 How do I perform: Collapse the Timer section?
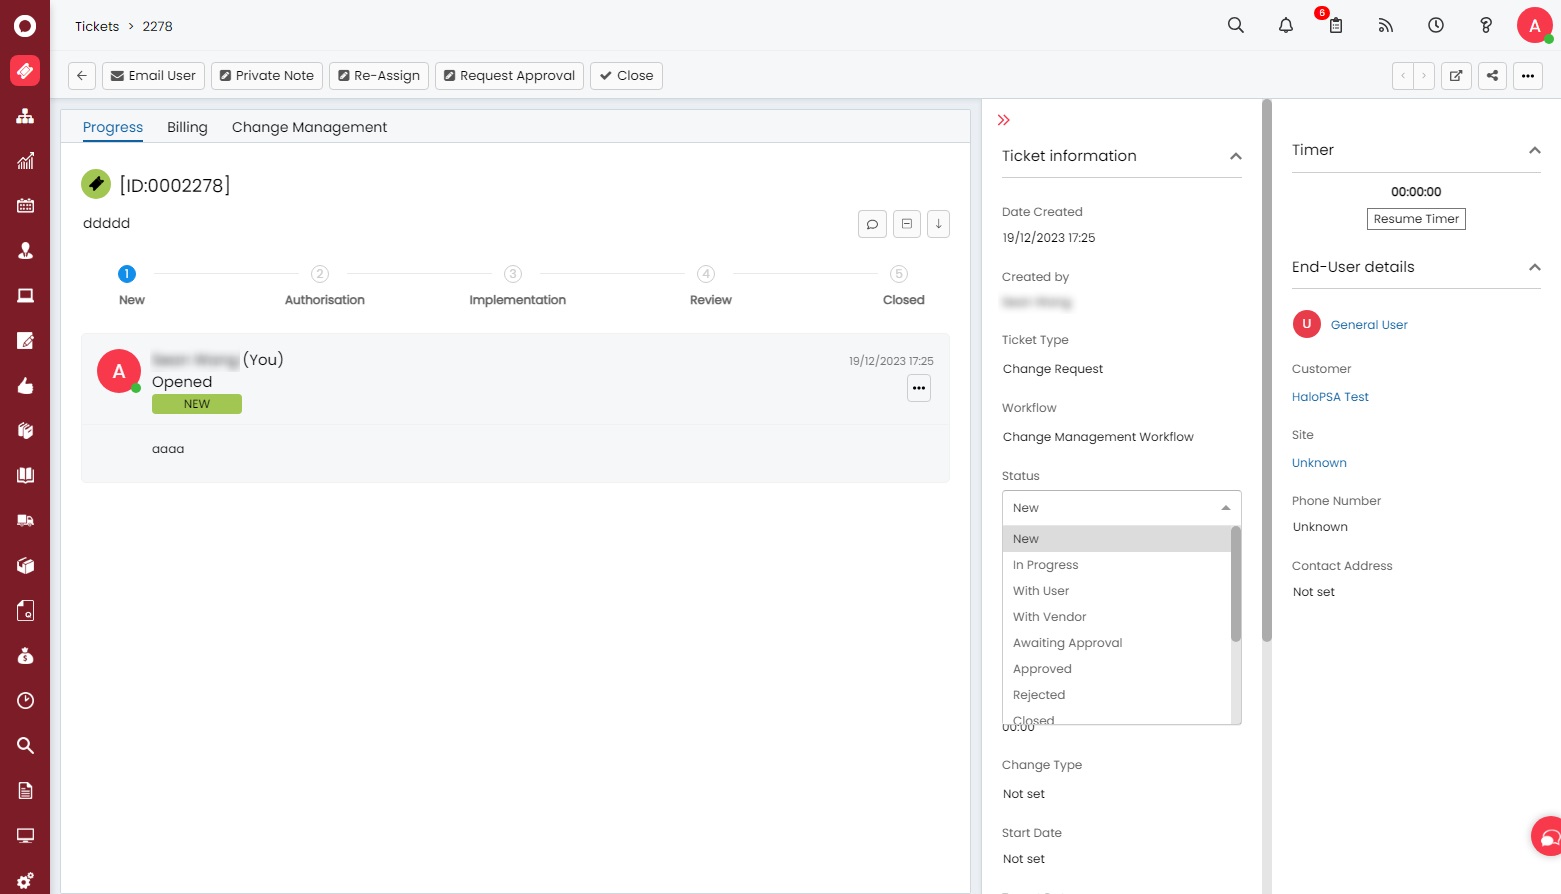(x=1534, y=150)
